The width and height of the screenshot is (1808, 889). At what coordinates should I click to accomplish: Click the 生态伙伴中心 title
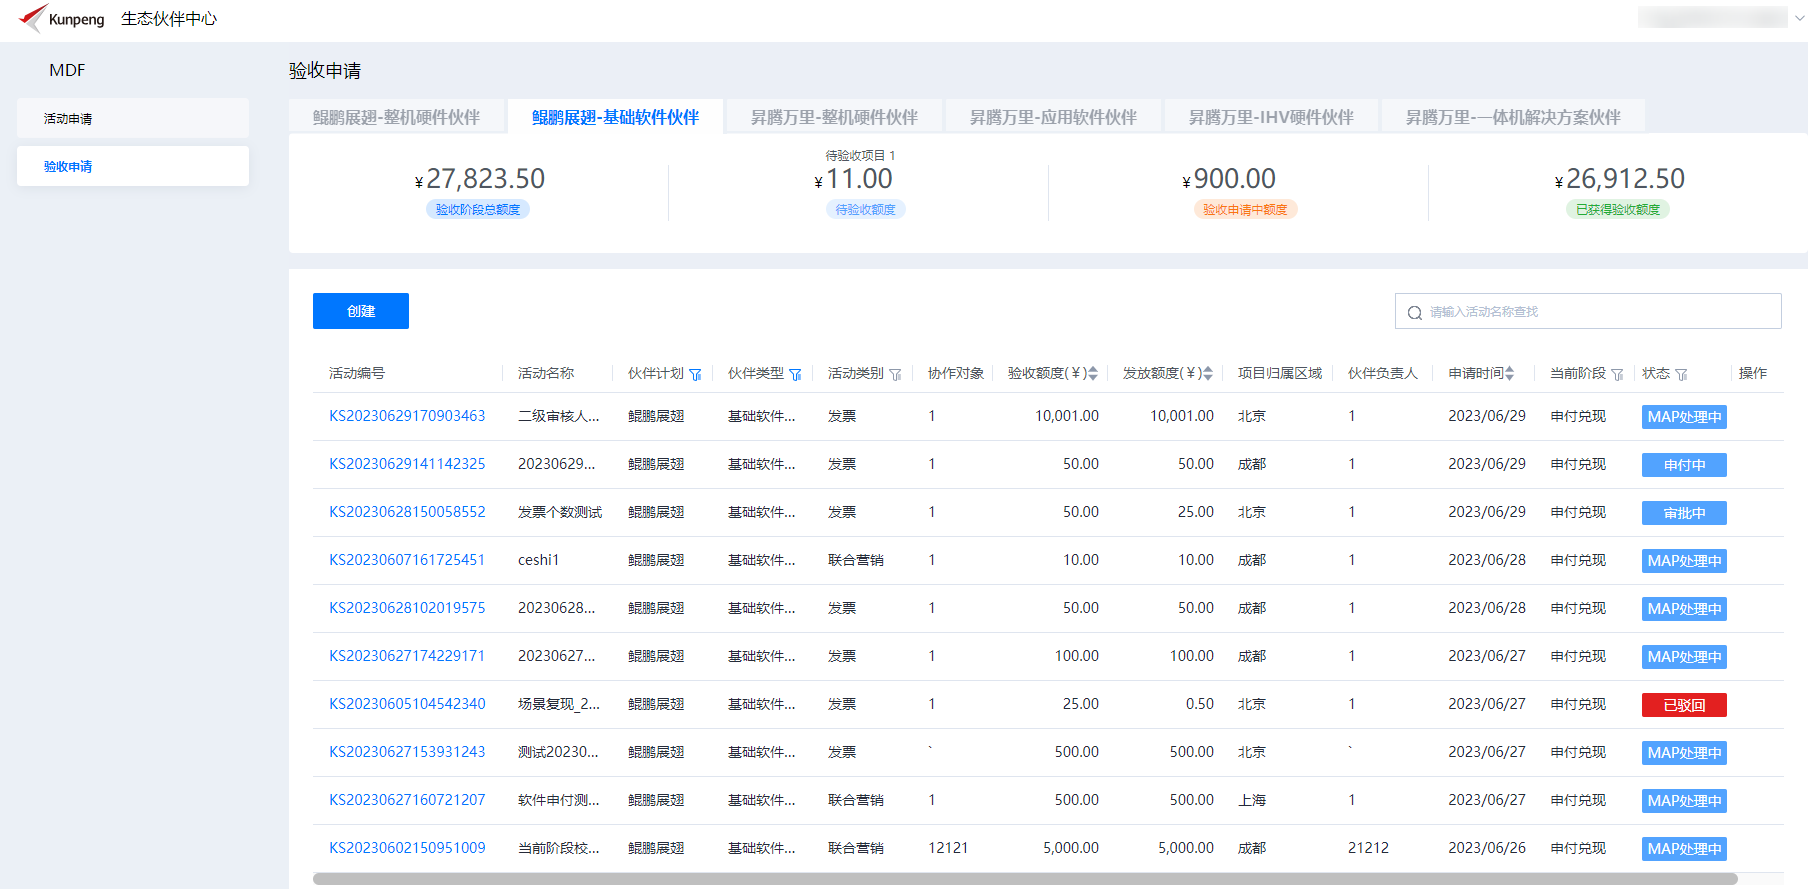point(169,19)
